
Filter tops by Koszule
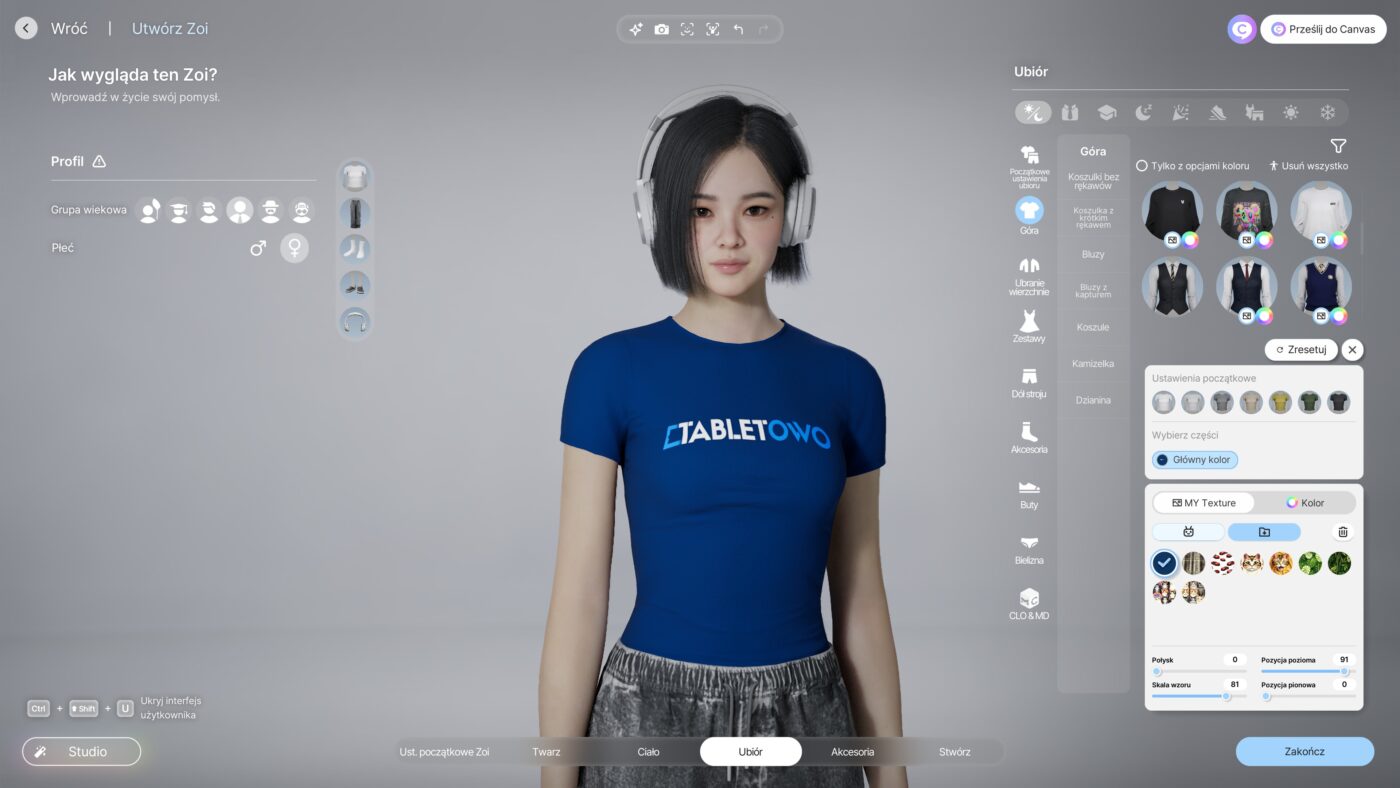tap(1093, 327)
